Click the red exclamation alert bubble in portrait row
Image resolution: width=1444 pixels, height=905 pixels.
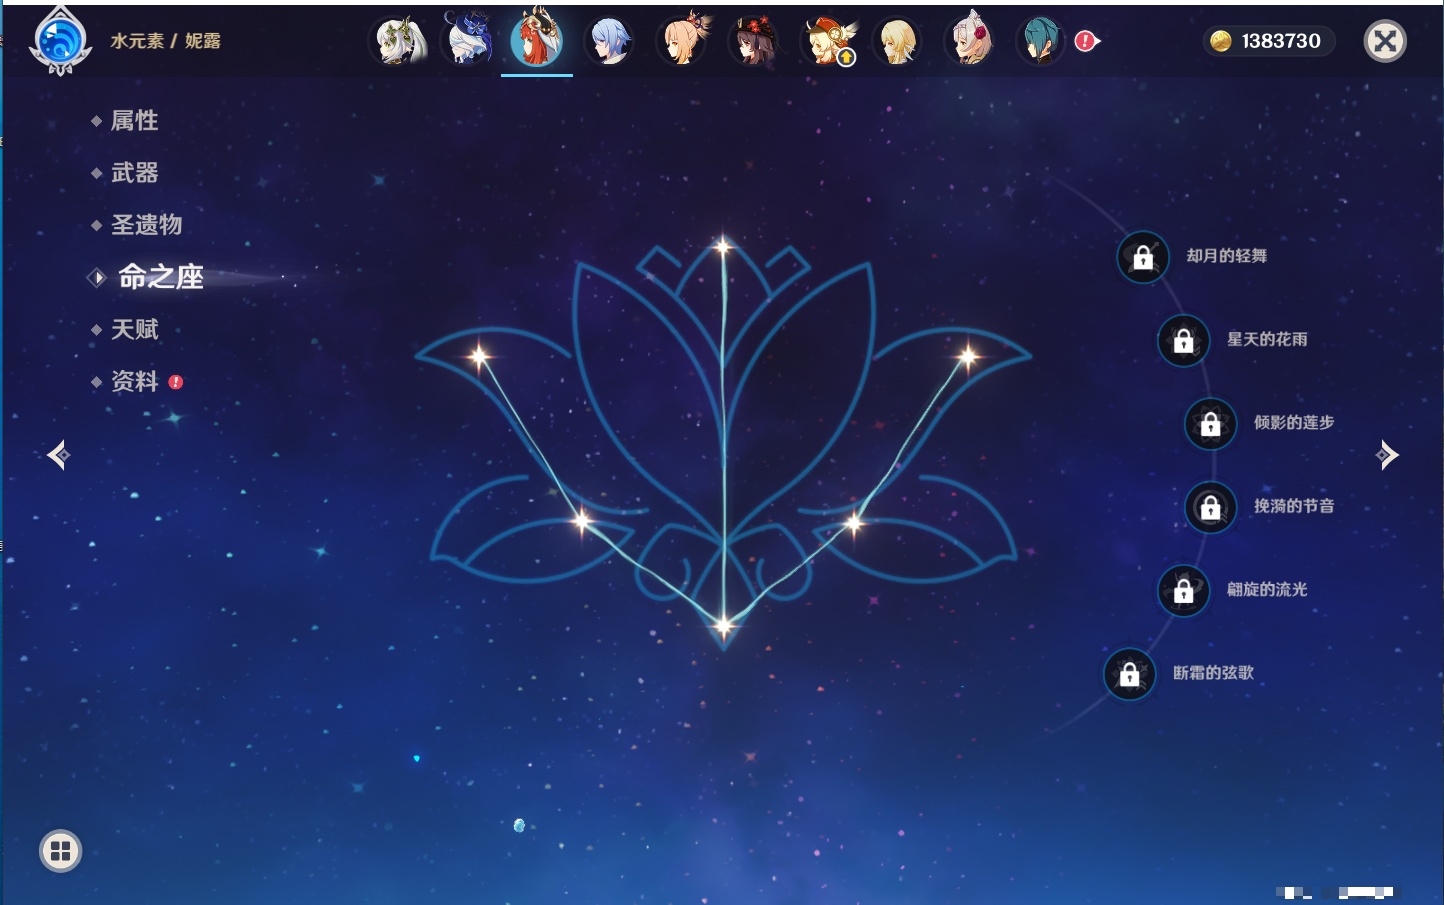1086,41
